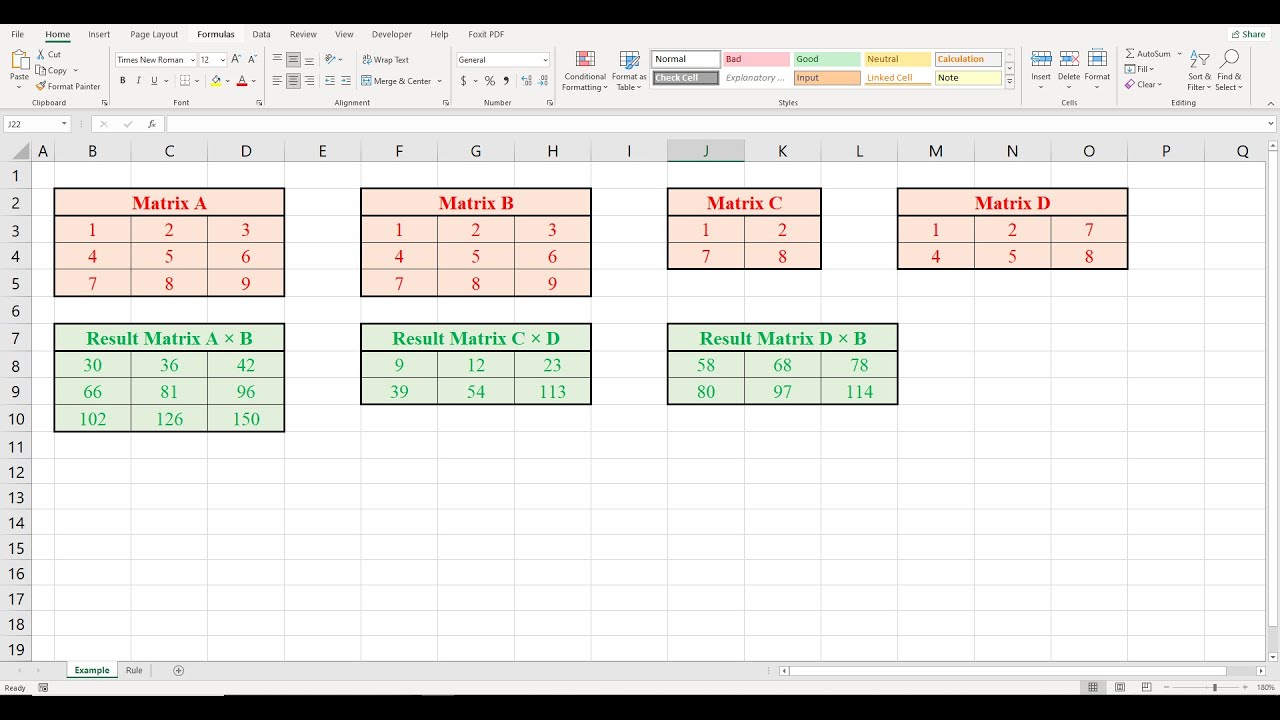Click Increase Decimal icon
1280x720 pixels.
[x=525, y=81]
